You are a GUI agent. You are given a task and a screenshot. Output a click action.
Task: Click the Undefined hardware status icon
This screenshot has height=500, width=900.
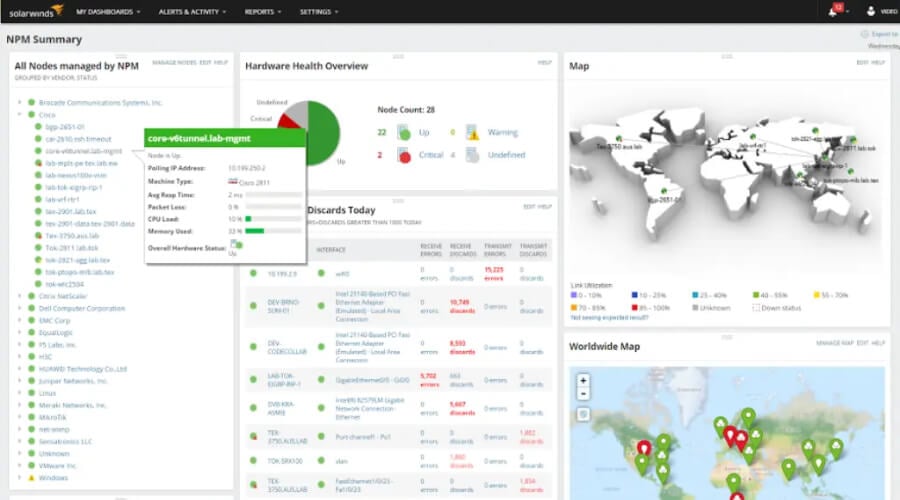click(x=472, y=155)
